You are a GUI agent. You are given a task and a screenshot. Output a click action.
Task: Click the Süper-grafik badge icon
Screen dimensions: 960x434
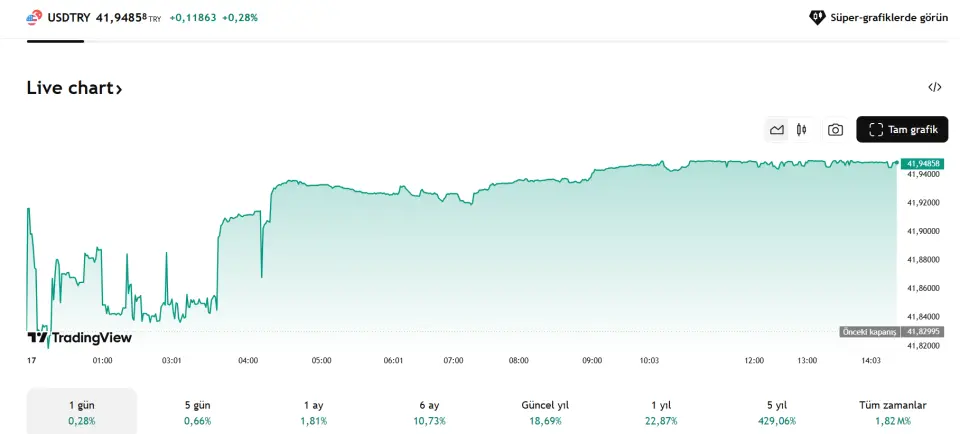pos(817,17)
